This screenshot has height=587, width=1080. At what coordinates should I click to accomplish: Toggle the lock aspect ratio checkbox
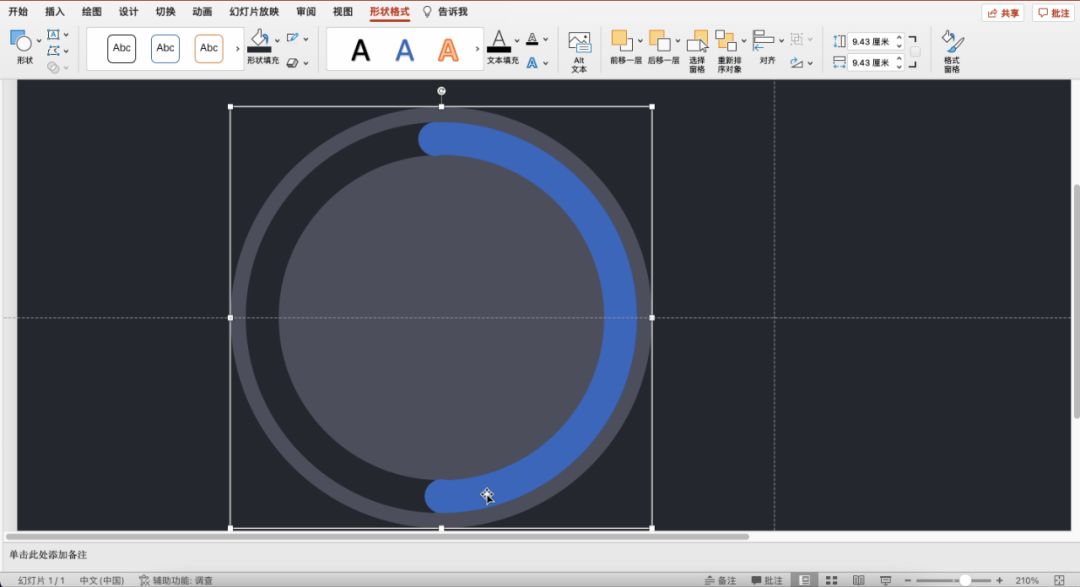915,52
